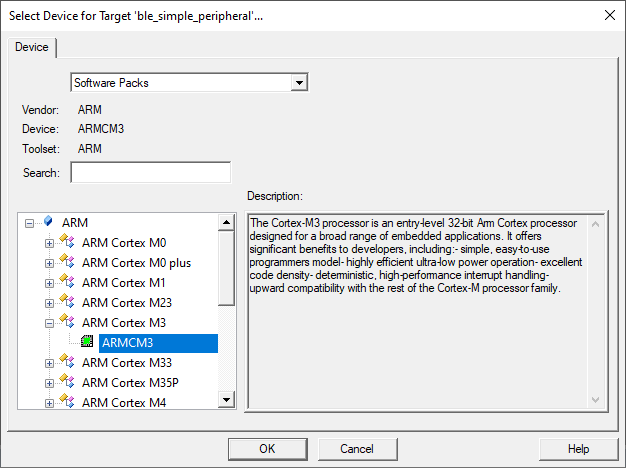This screenshot has width=626, height=468.
Task: Click the ARM Cortex M0 family icon
Action: 67,241
